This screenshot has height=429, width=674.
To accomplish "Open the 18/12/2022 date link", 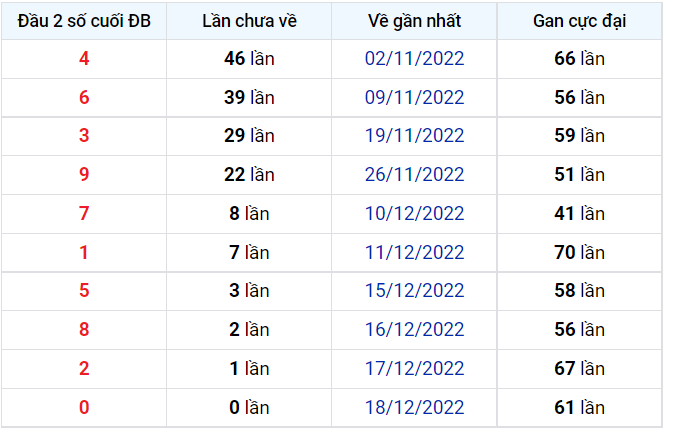I will [414, 408].
